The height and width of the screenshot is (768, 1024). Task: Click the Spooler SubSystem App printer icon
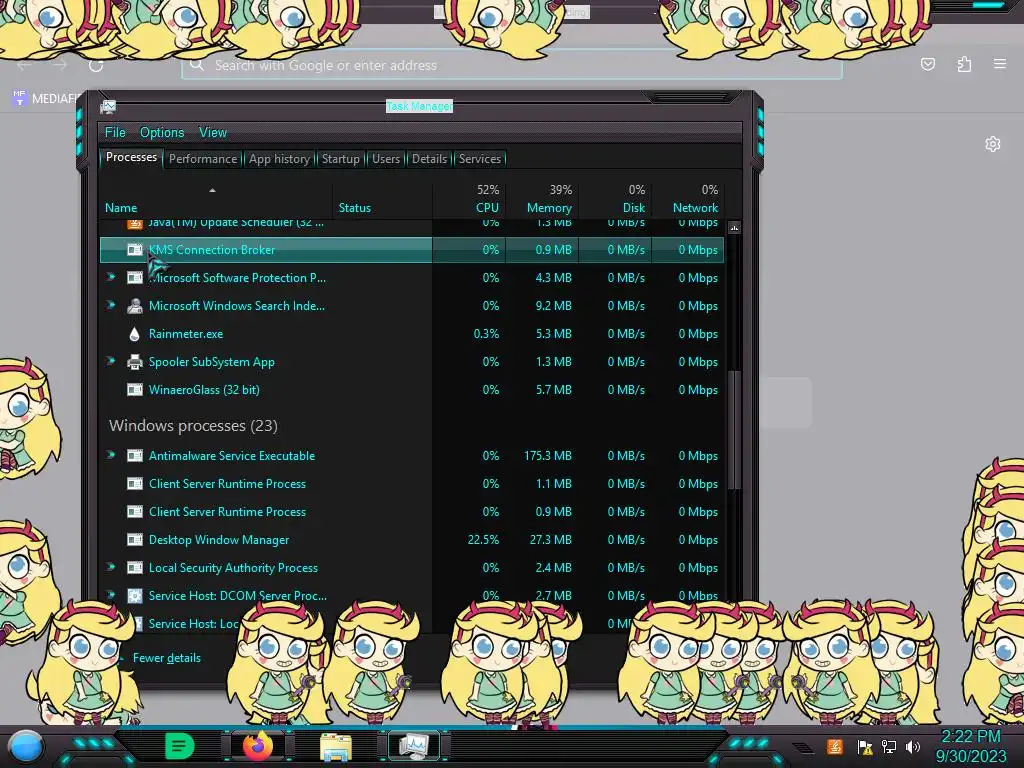tap(135, 362)
